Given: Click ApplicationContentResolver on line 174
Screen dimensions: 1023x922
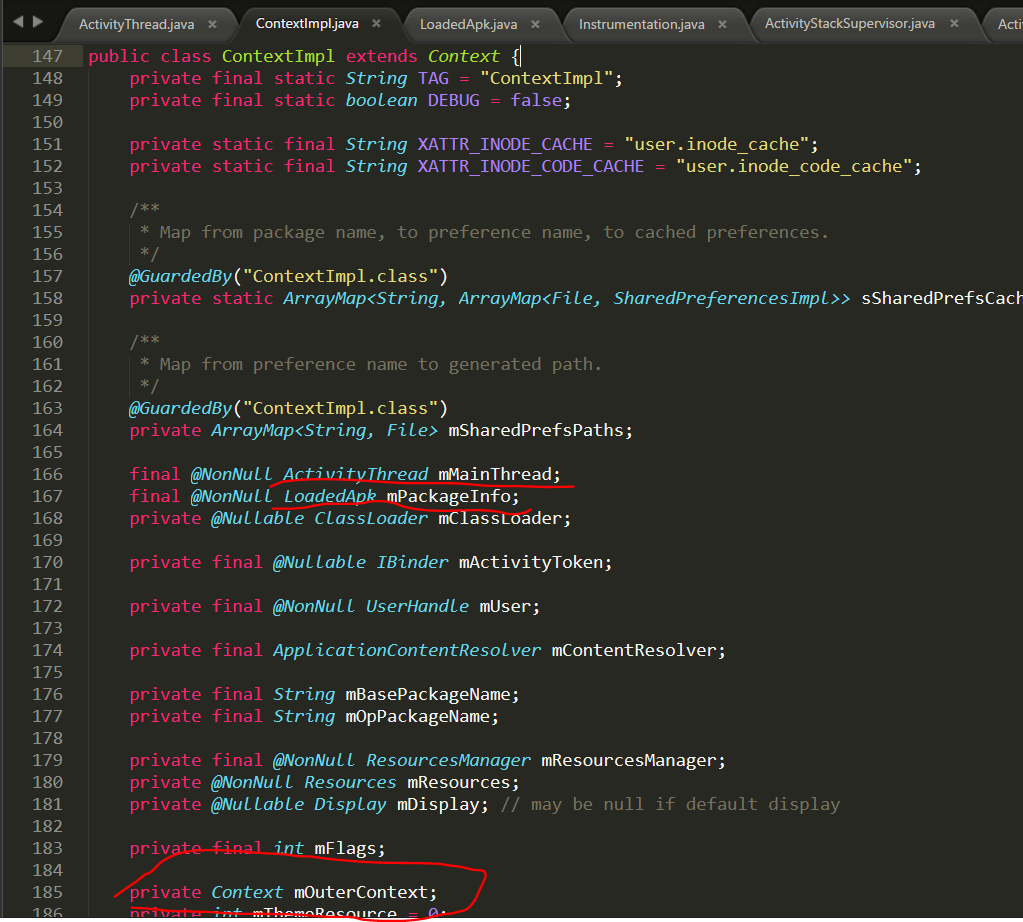Looking at the screenshot, I should coord(407,651).
